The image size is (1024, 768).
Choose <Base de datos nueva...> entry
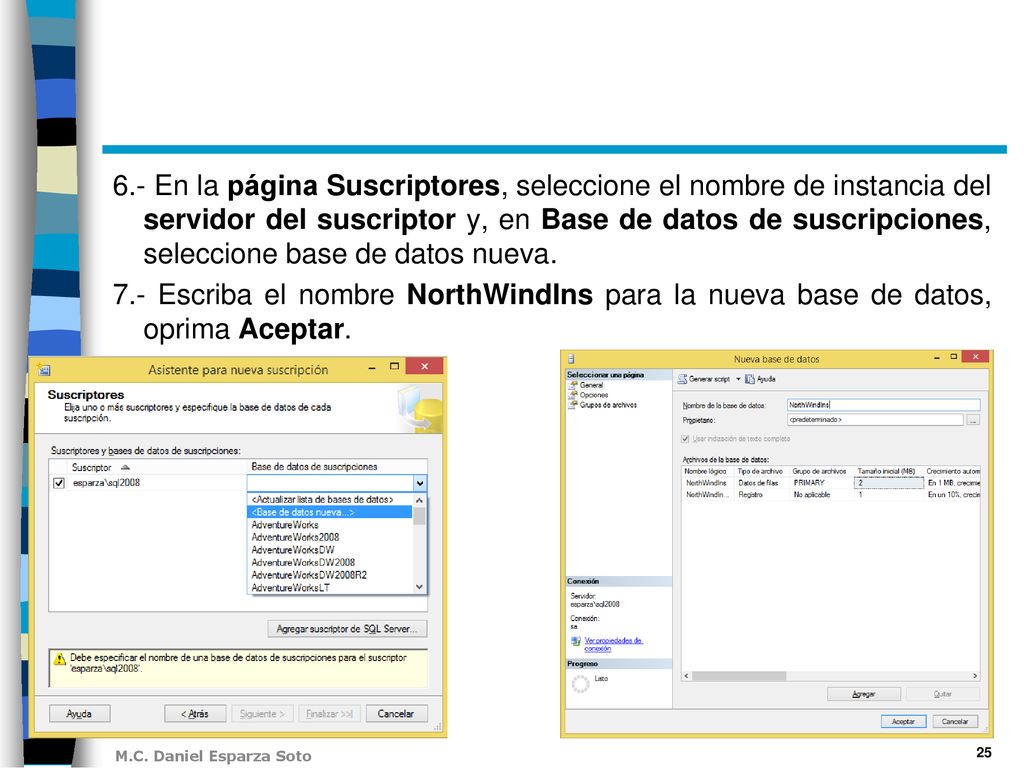(x=329, y=513)
